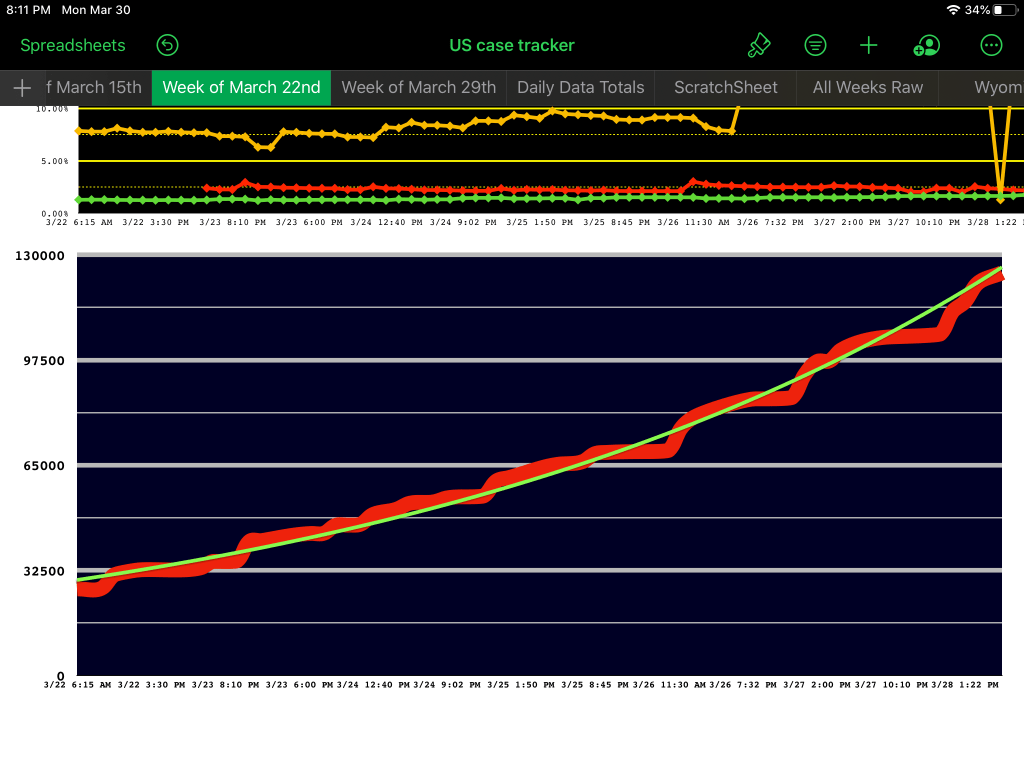Select the Week of March 22nd tab
Viewport: 1024px width, 768px height.
[x=241, y=88]
